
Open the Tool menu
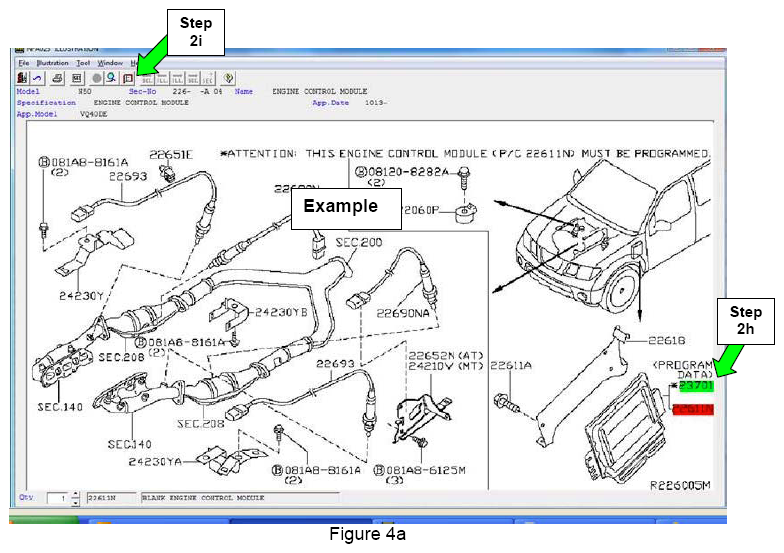(x=84, y=63)
